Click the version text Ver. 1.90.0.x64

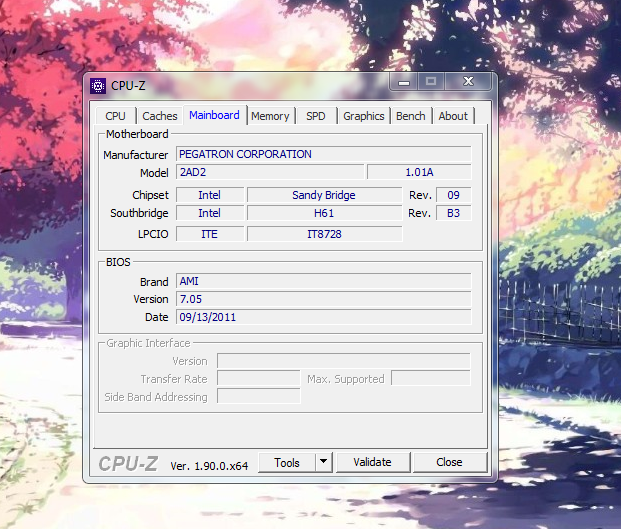click(x=209, y=466)
